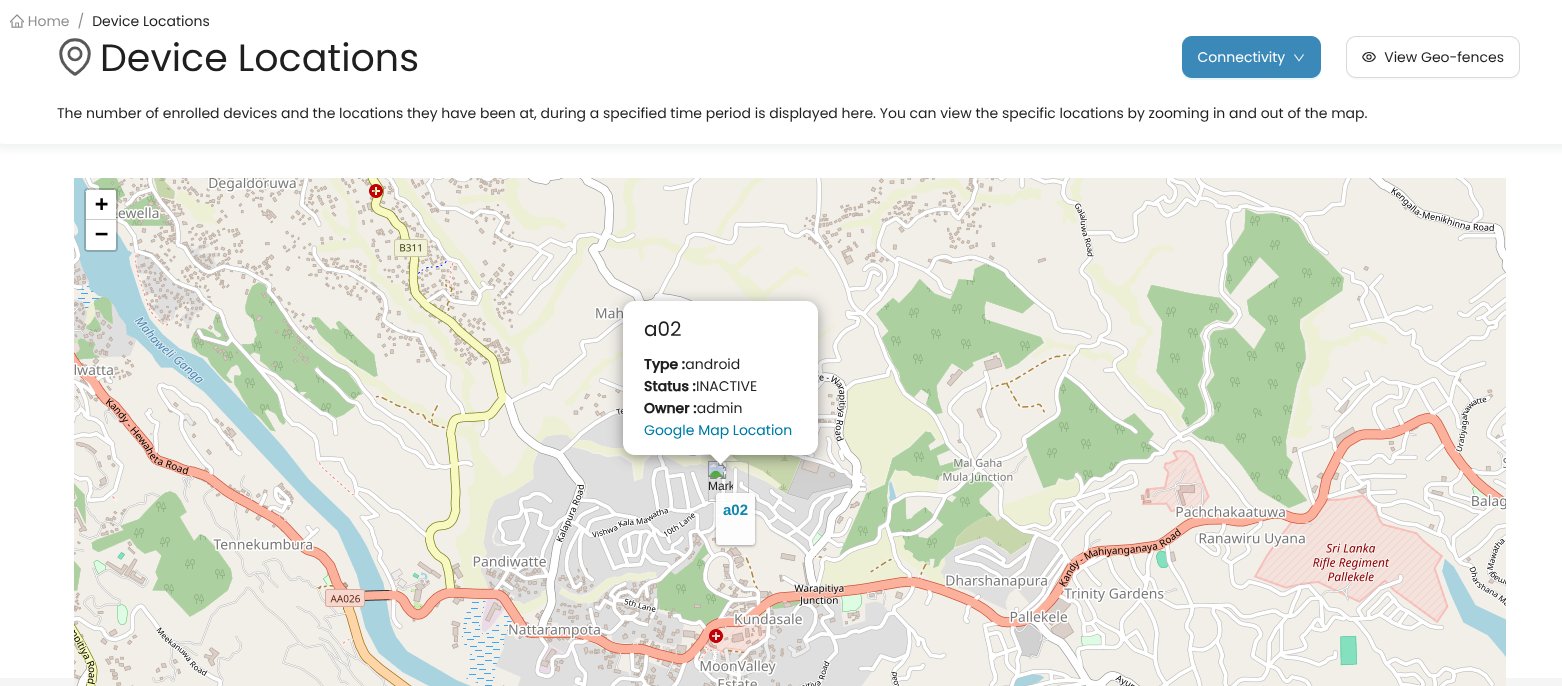Zoom in the map with plus button
This screenshot has height=686, width=1562.
[101, 205]
